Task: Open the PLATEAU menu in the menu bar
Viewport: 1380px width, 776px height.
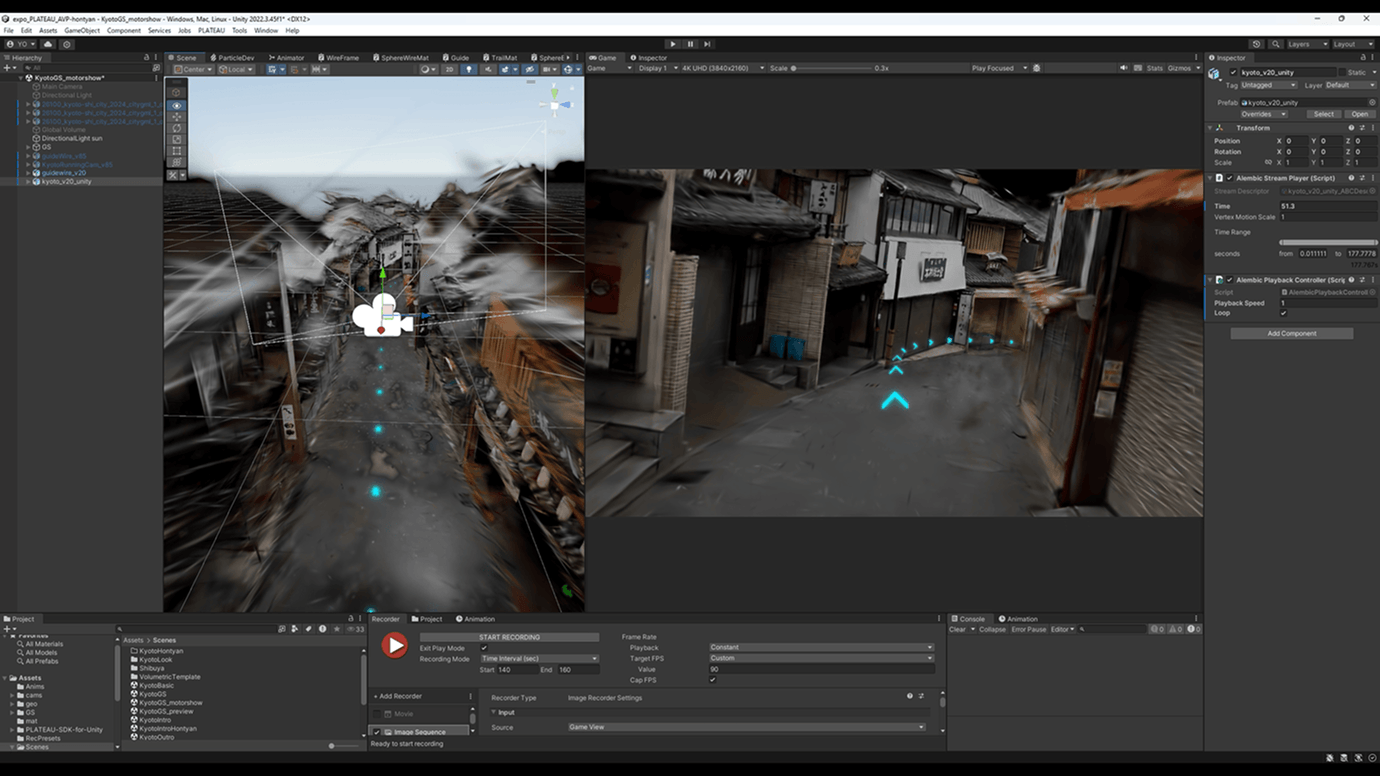Action: tap(211, 30)
